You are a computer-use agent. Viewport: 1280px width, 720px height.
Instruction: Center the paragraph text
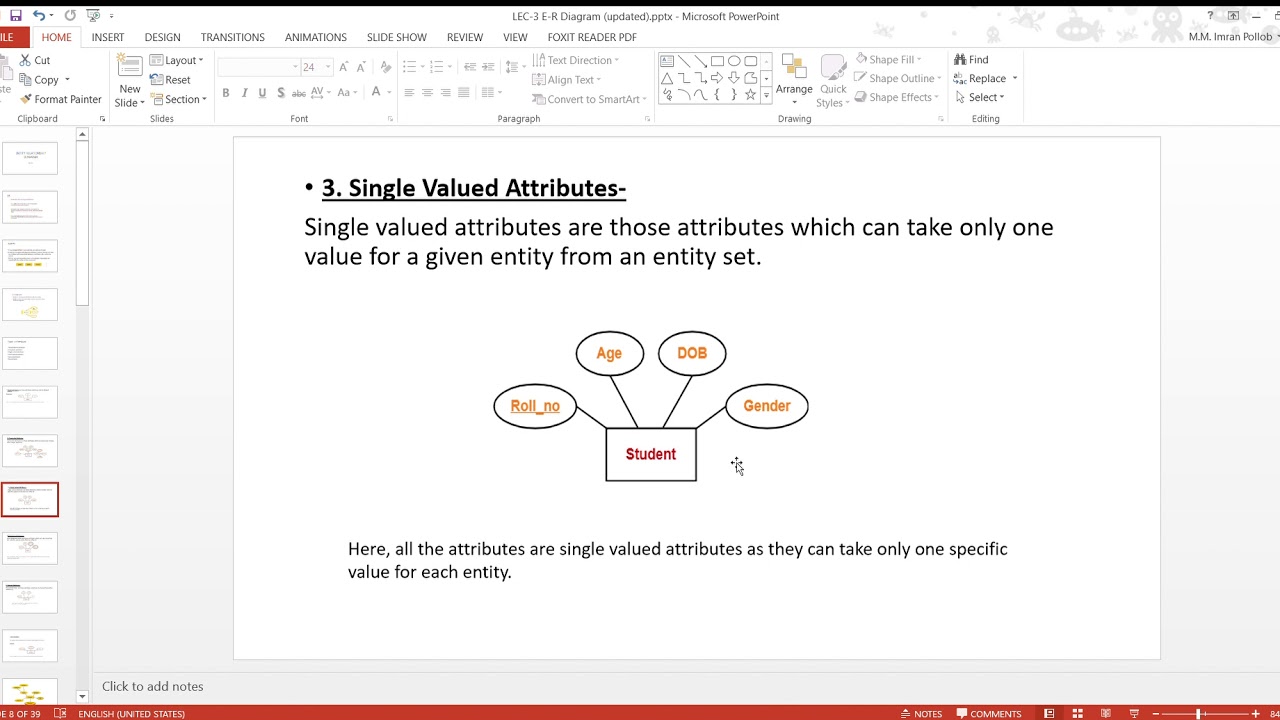427,93
